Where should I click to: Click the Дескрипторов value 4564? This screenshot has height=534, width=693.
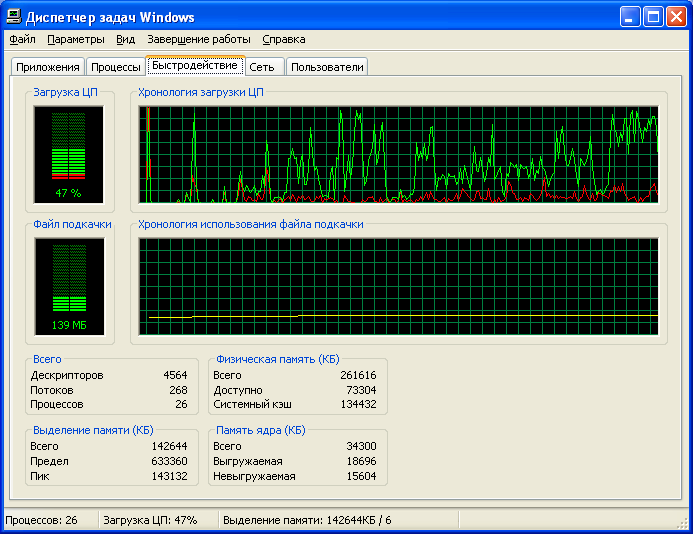(x=175, y=375)
